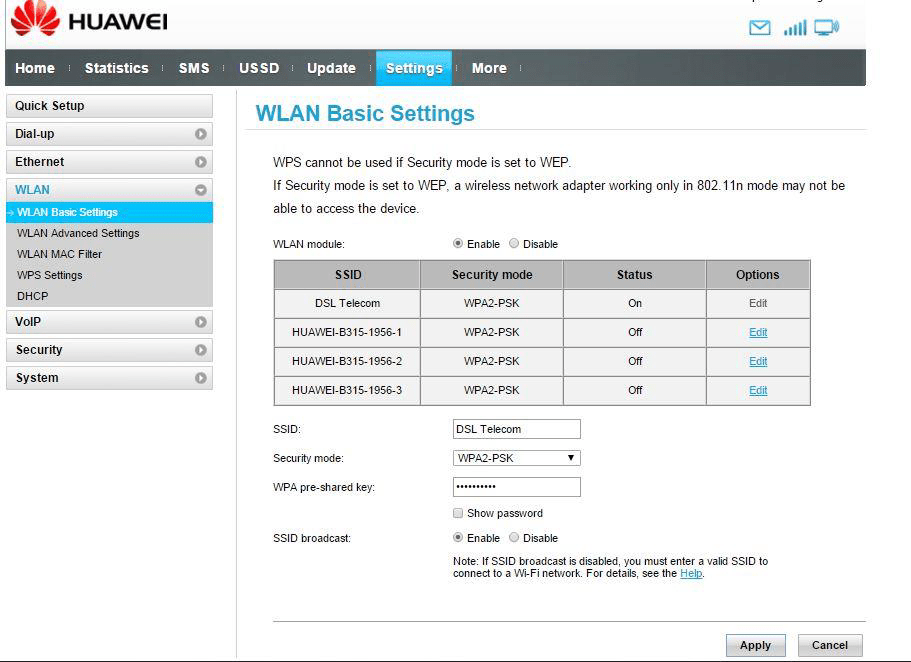The height and width of the screenshot is (662, 911).
Task: Tick the Show password checkbox
Action: click(x=458, y=513)
